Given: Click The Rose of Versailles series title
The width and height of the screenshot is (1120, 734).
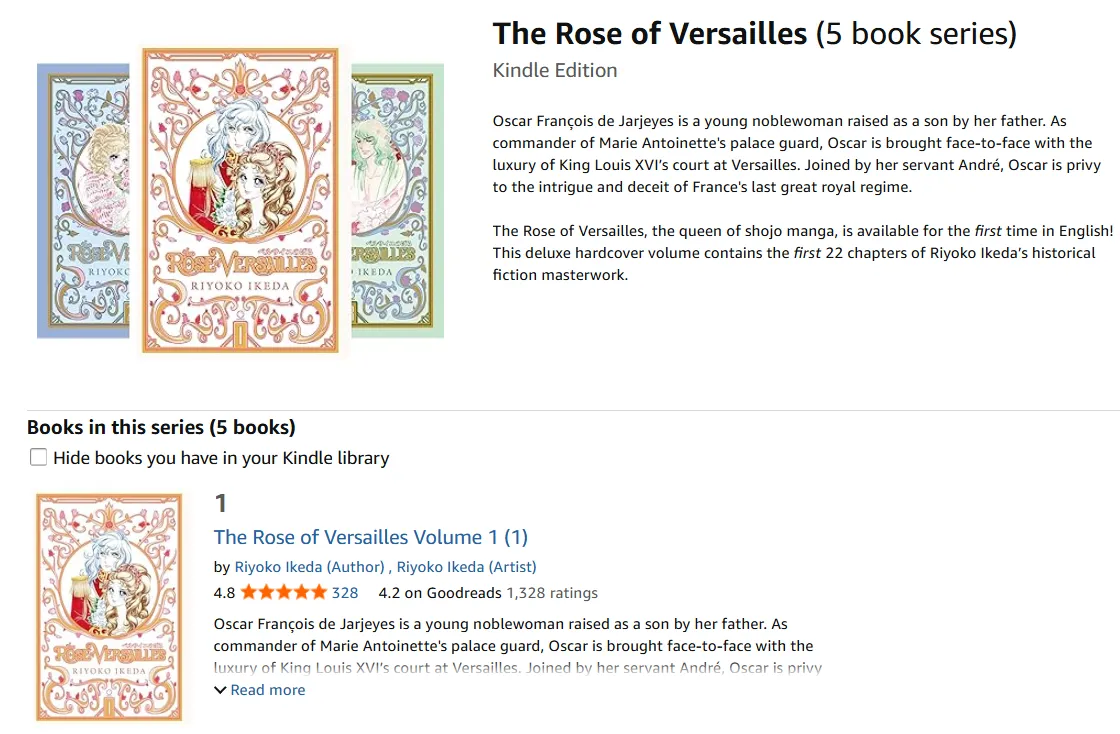Looking at the screenshot, I should pos(650,34).
